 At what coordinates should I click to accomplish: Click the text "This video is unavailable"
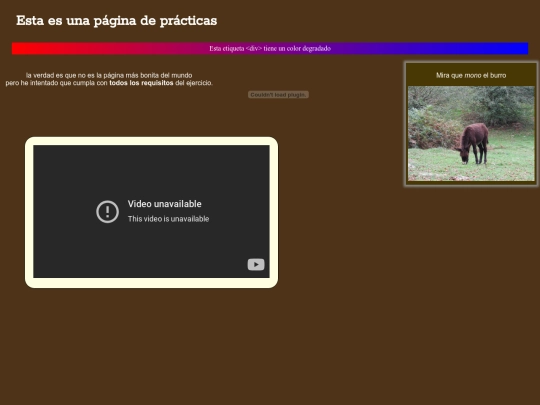168,219
